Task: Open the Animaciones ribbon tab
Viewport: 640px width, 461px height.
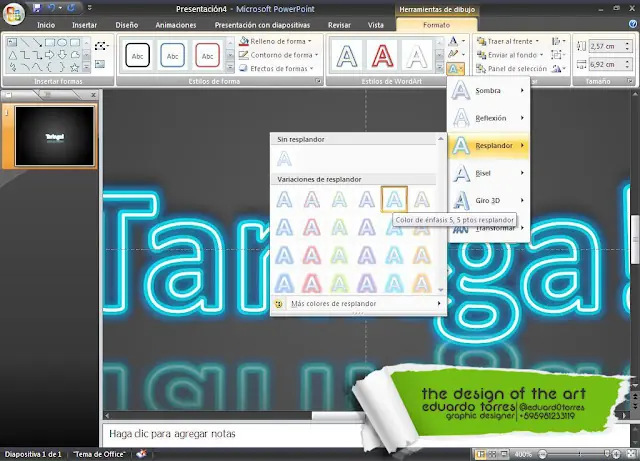Action: coord(176,26)
